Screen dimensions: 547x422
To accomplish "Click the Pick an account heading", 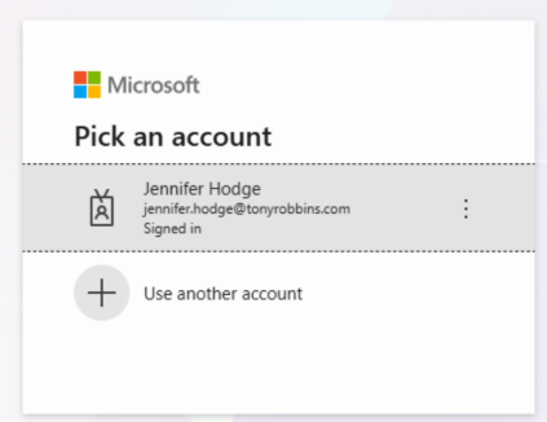I will pyautogui.click(x=173, y=137).
